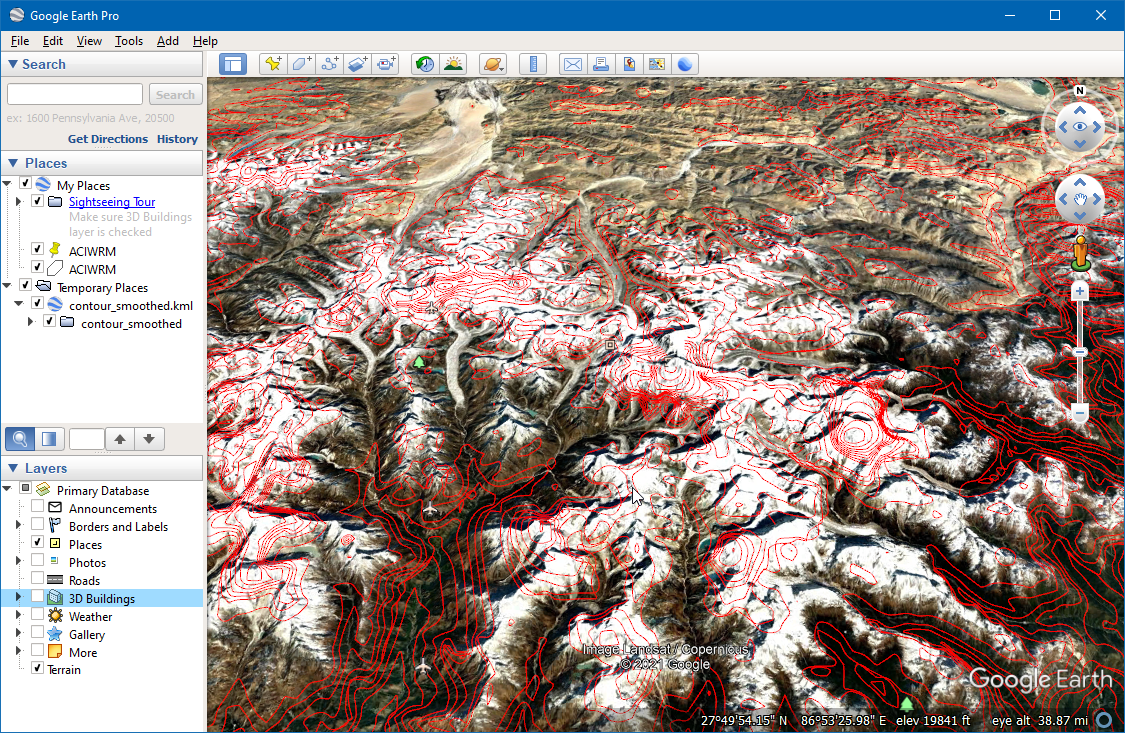This screenshot has height=733, width=1125.
Task: Open the Show Ruler tool
Action: (533, 64)
